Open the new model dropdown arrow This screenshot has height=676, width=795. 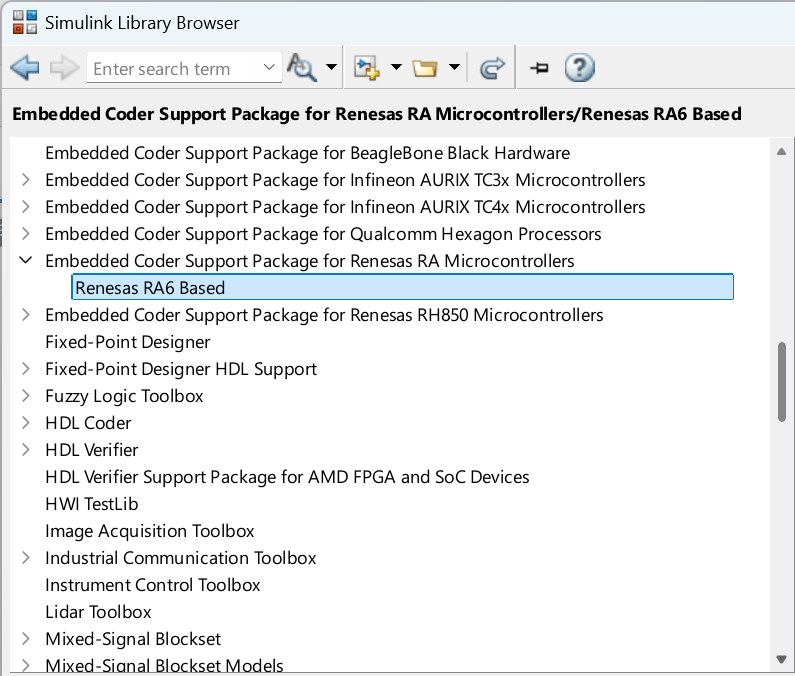(x=396, y=68)
